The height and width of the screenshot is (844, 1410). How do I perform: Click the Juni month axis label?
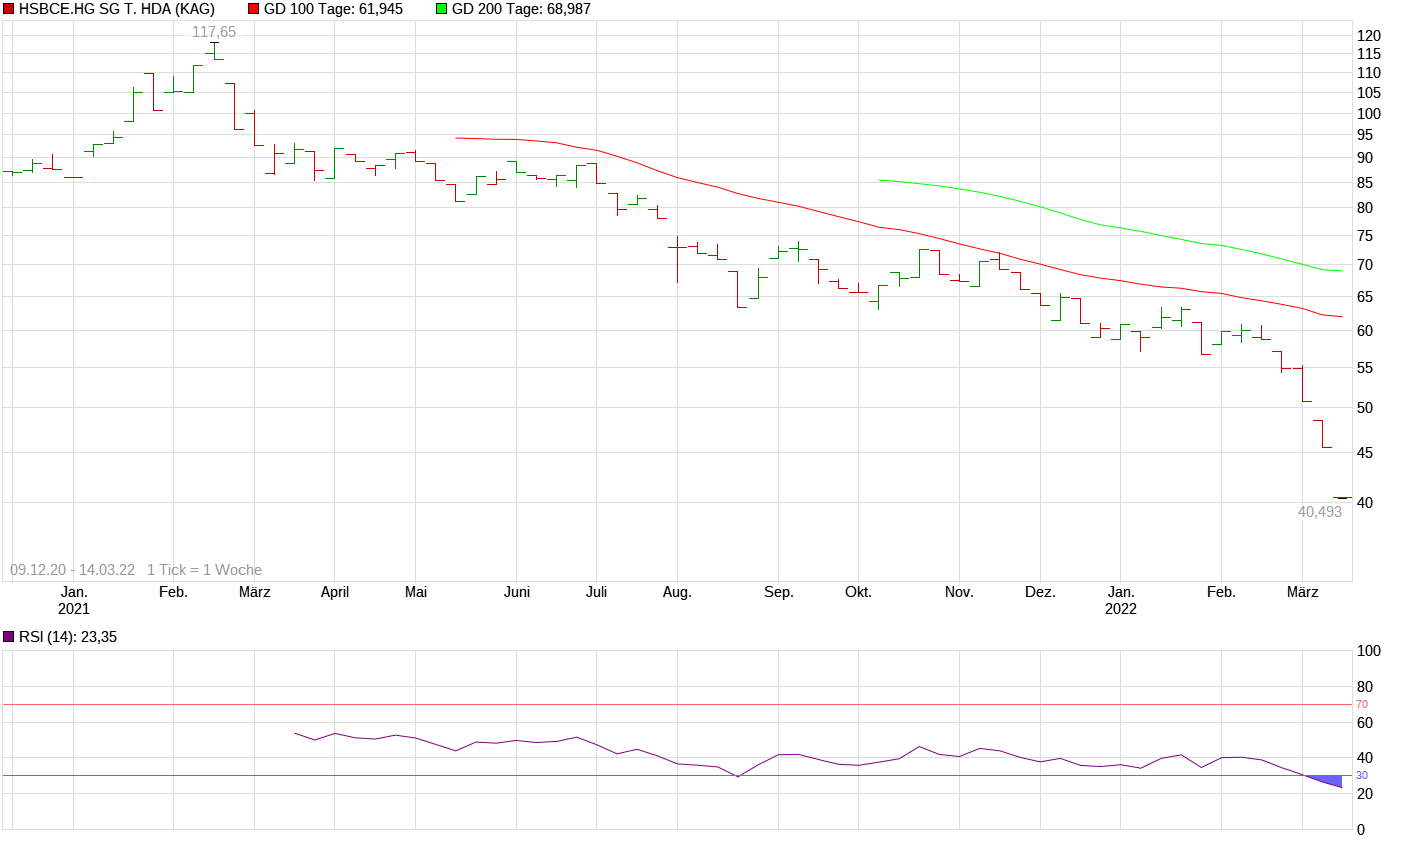point(517,592)
